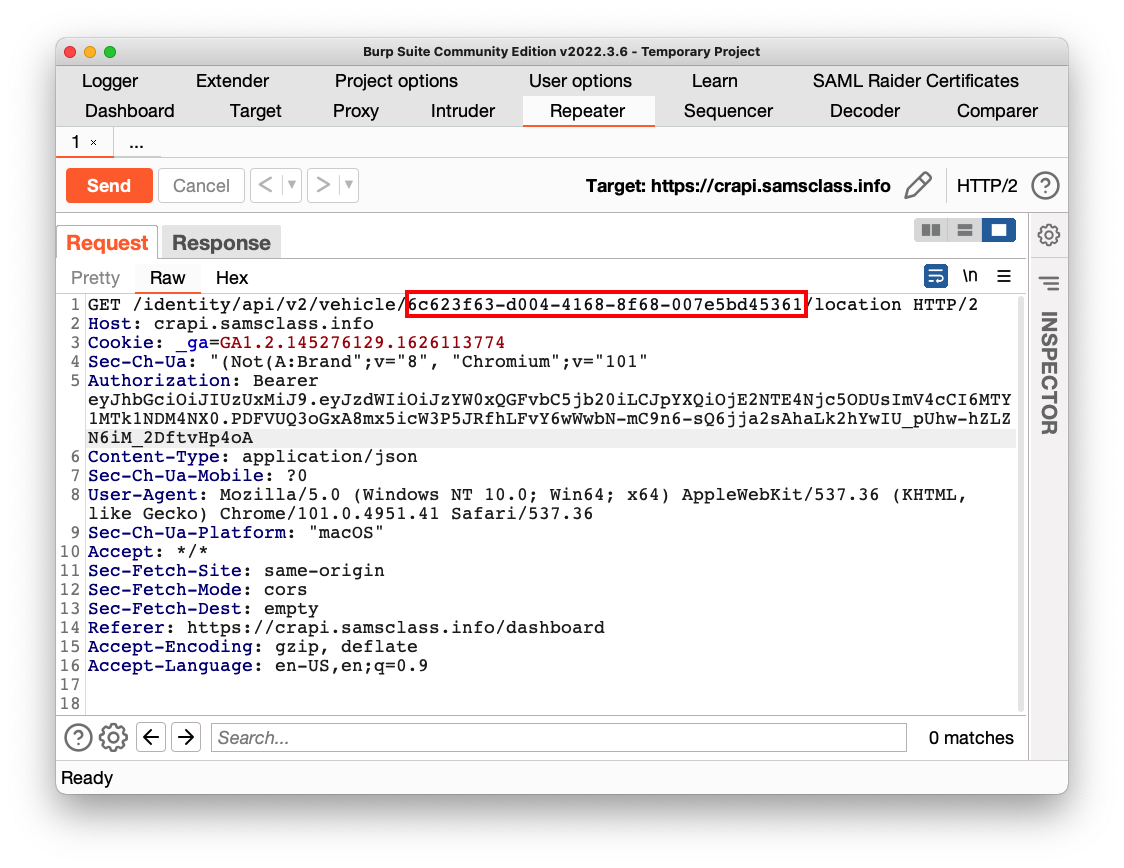Switch to Pretty view
Image resolution: width=1124 pixels, height=868 pixels.
95,277
